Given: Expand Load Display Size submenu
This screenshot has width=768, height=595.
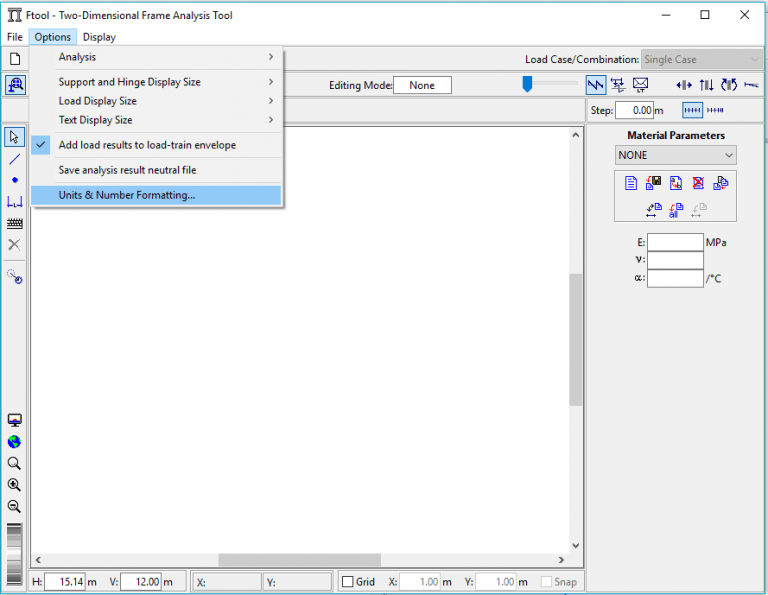Looking at the screenshot, I should 156,101.
